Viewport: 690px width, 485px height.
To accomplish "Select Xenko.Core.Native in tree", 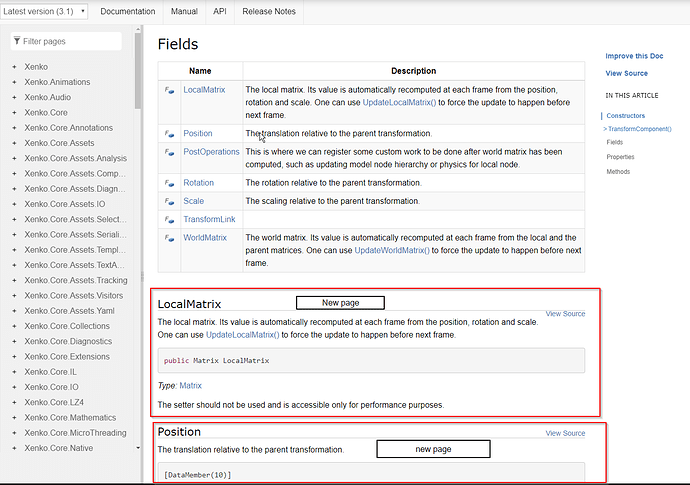I will coord(59,448).
